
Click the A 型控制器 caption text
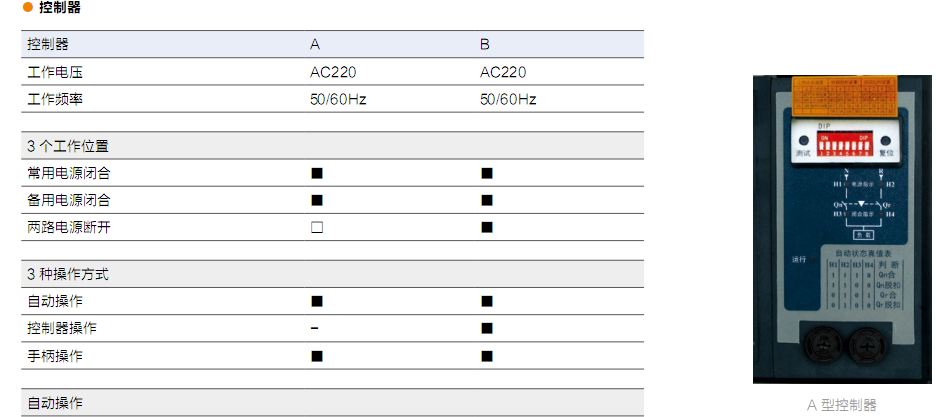pyautogui.click(x=842, y=405)
